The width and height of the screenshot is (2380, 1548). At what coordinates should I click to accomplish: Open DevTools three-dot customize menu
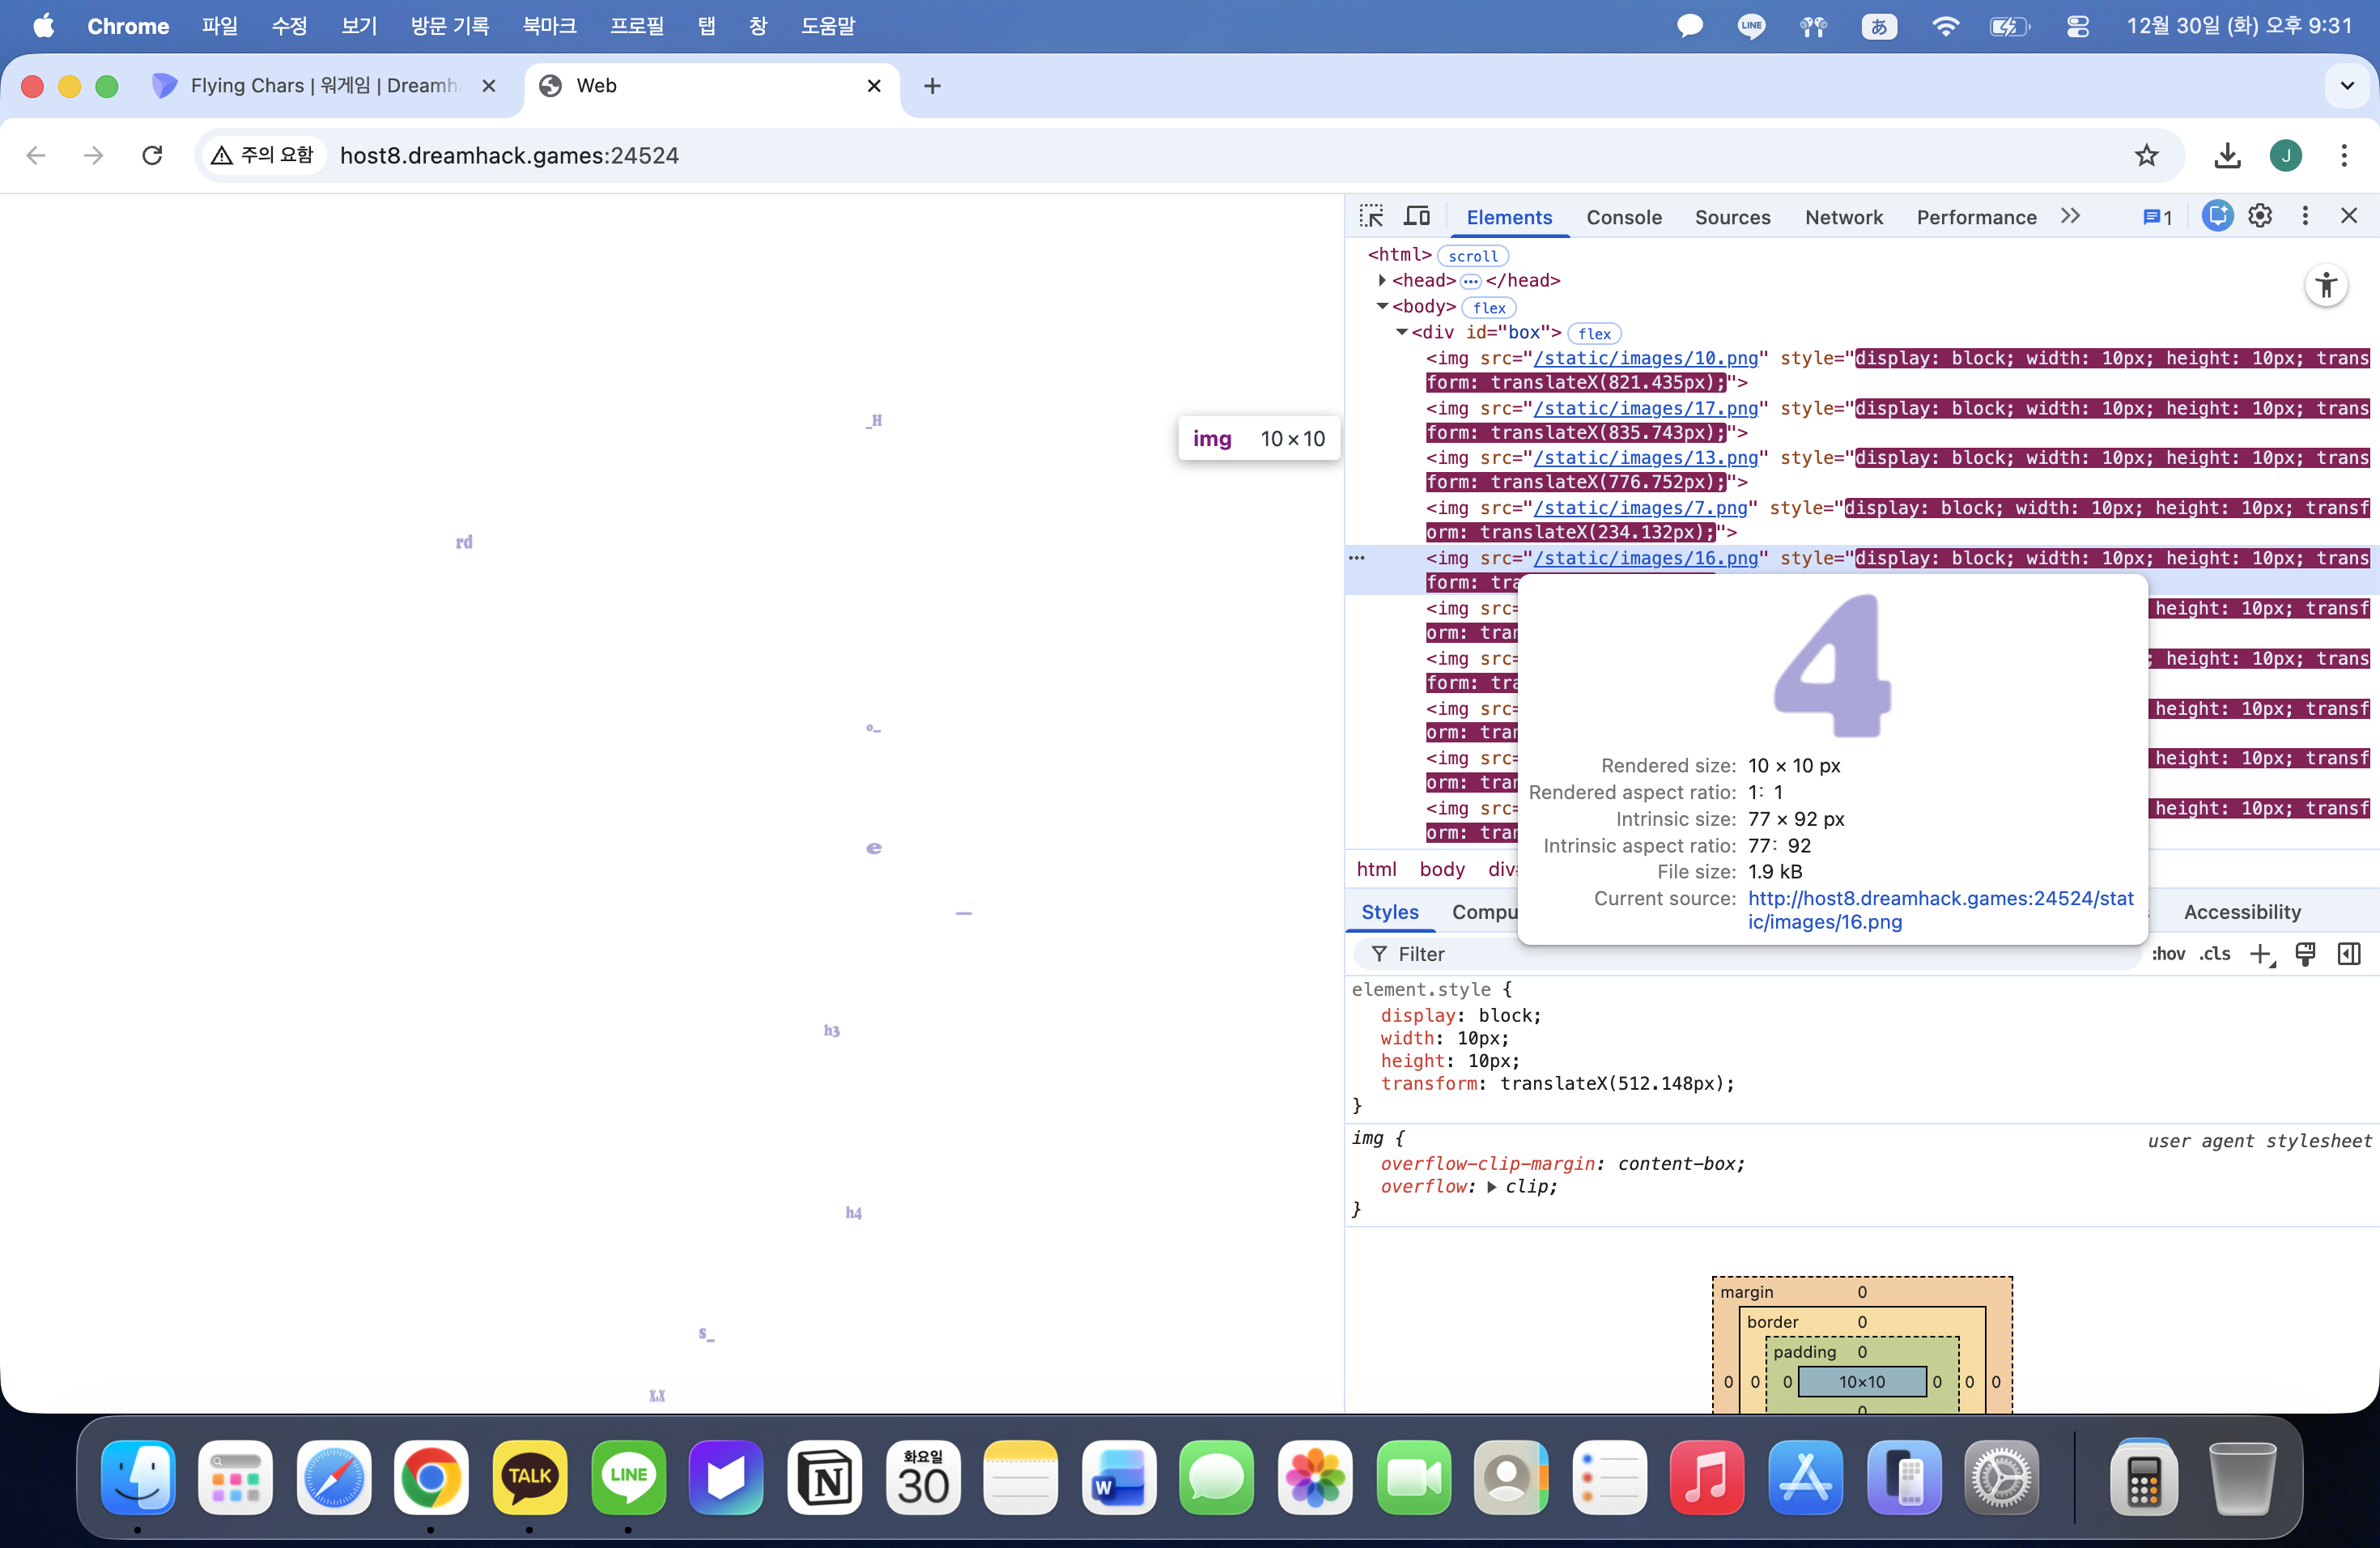point(2305,216)
